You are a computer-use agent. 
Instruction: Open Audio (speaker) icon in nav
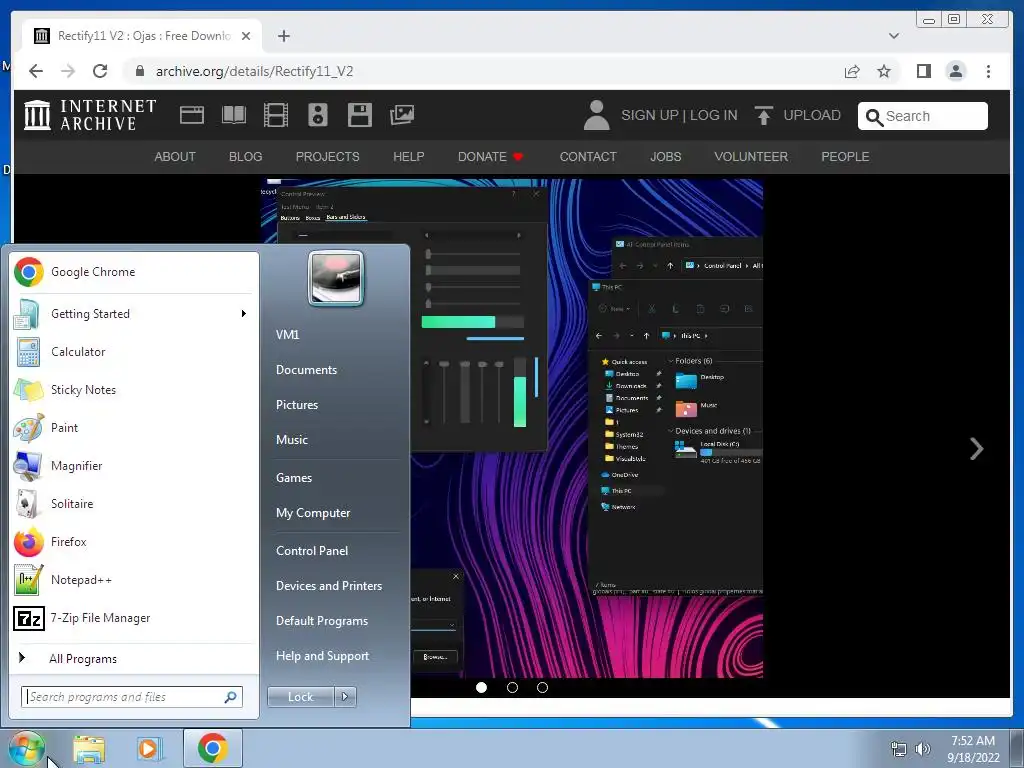pos(318,115)
